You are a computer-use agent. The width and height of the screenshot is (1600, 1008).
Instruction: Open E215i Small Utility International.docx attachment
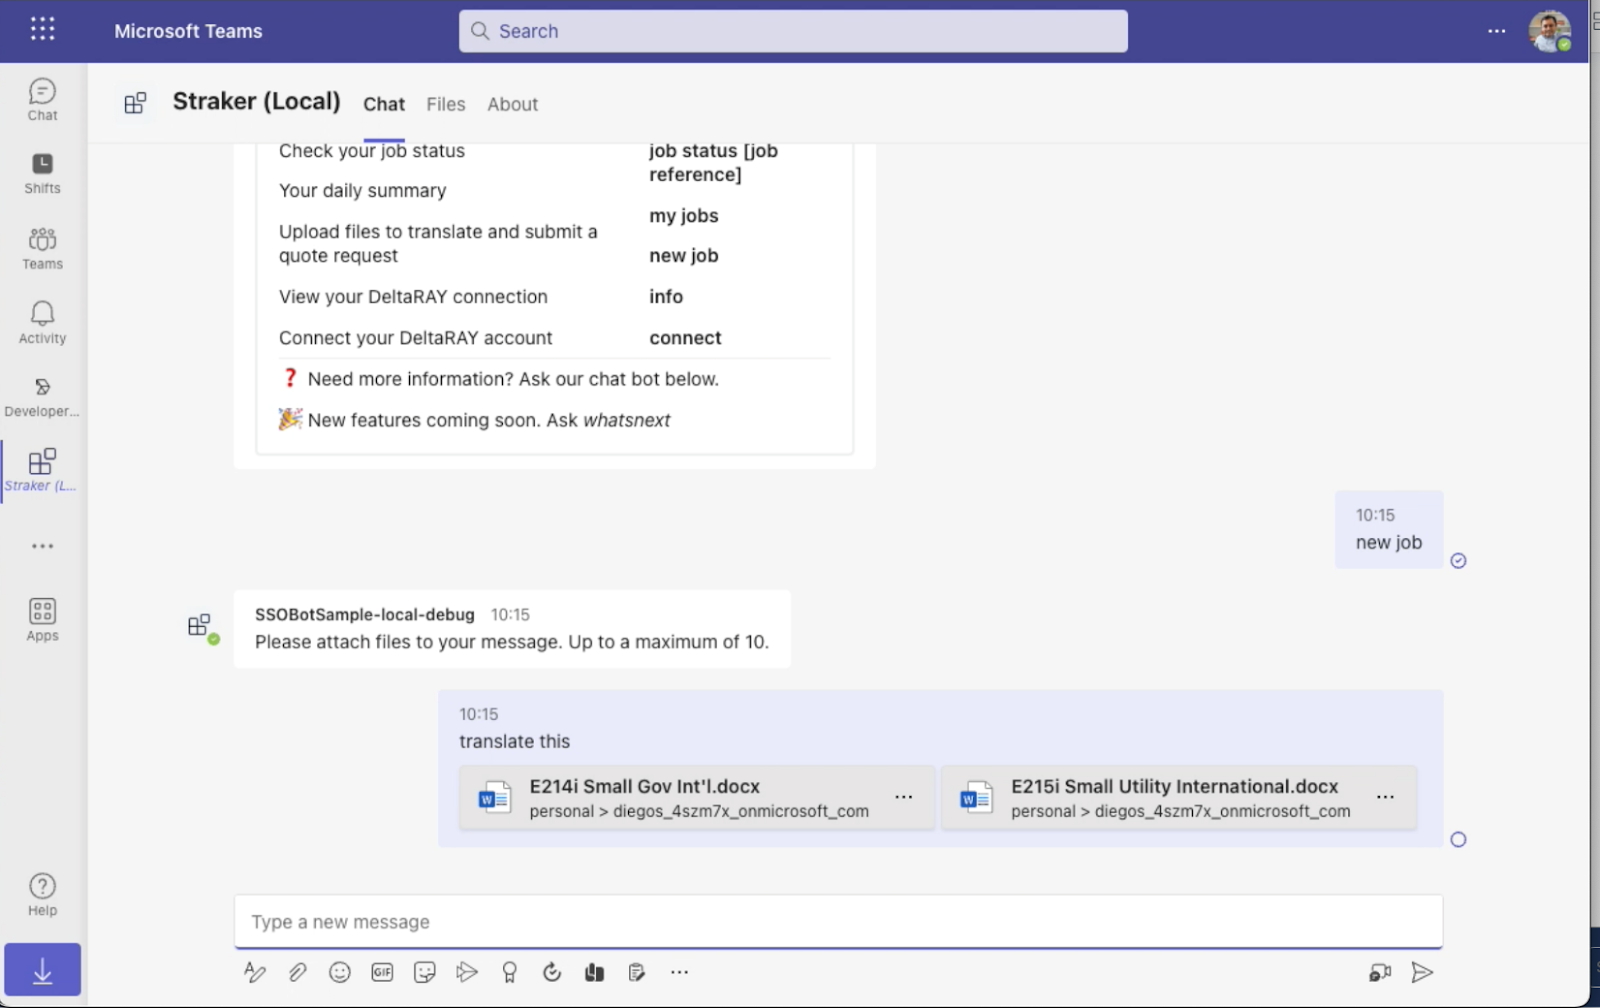click(x=1179, y=797)
